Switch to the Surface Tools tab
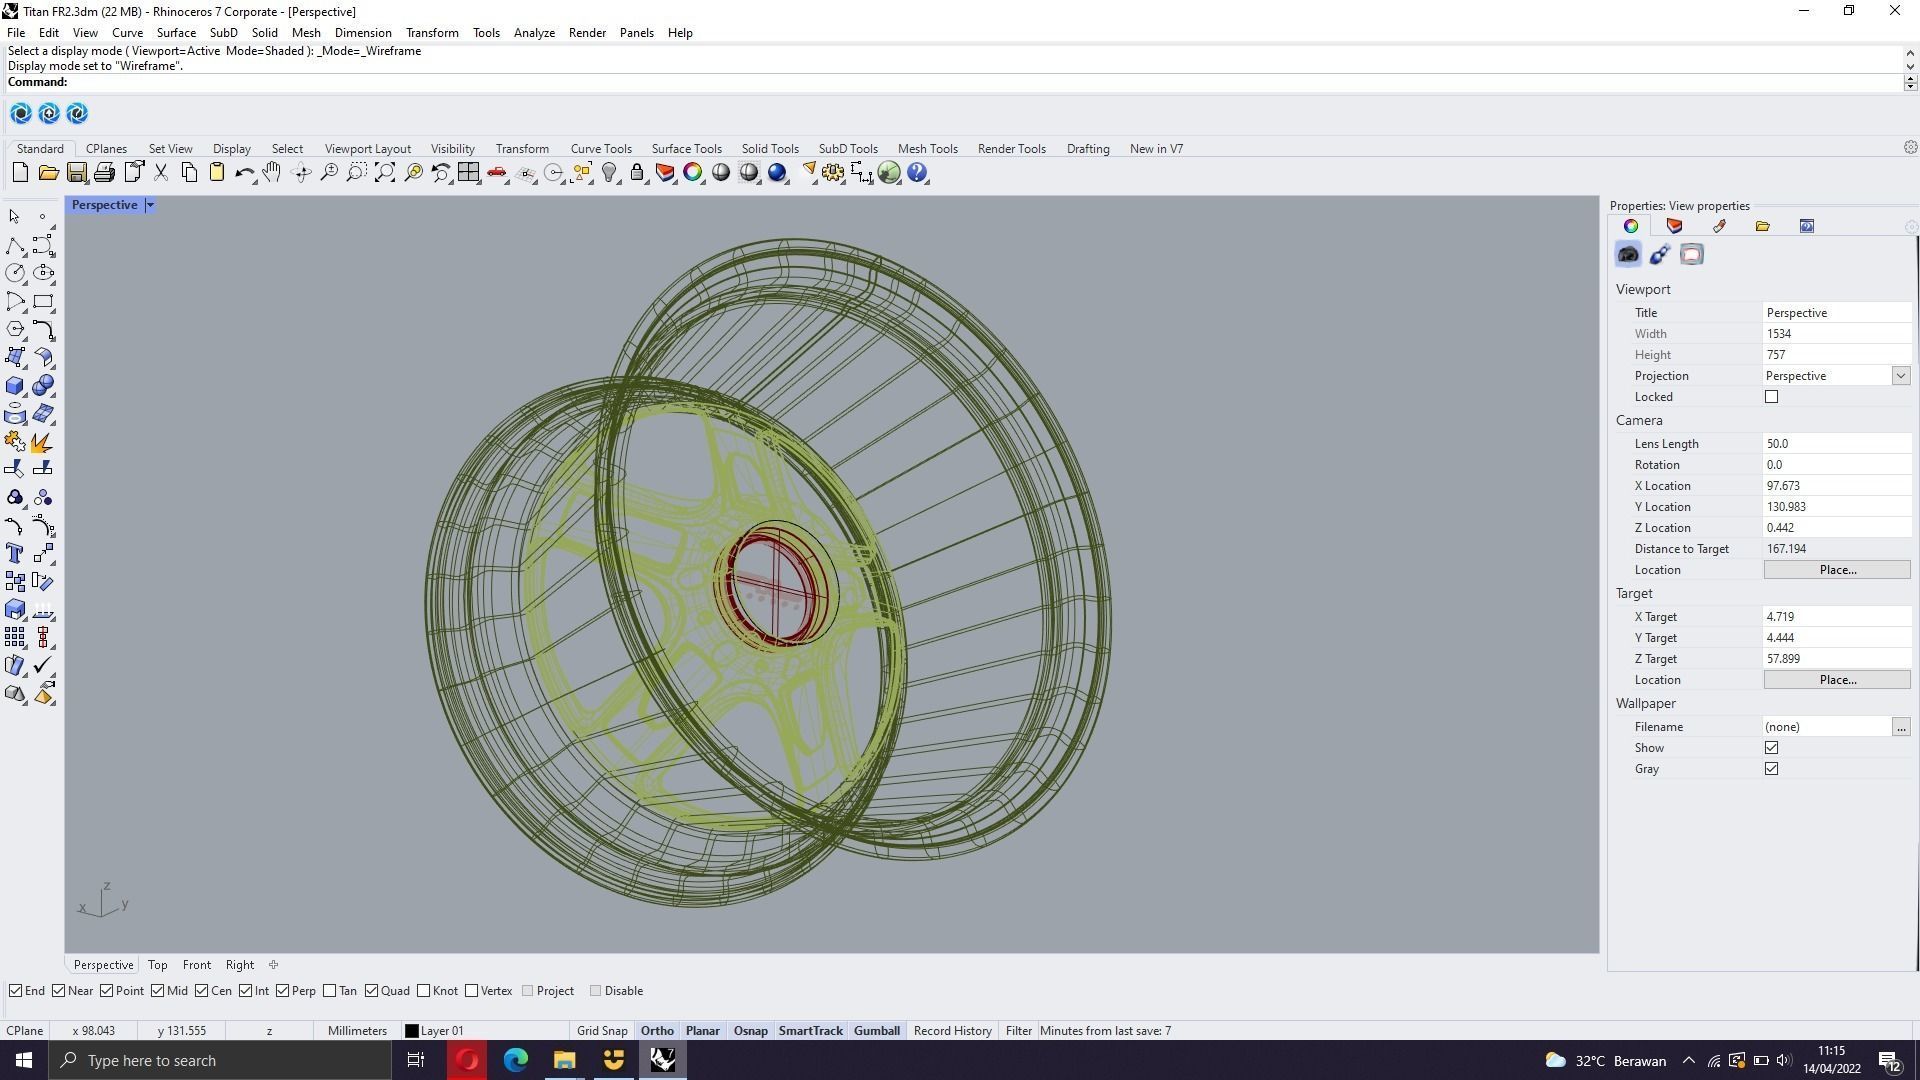 [x=686, y=149]
